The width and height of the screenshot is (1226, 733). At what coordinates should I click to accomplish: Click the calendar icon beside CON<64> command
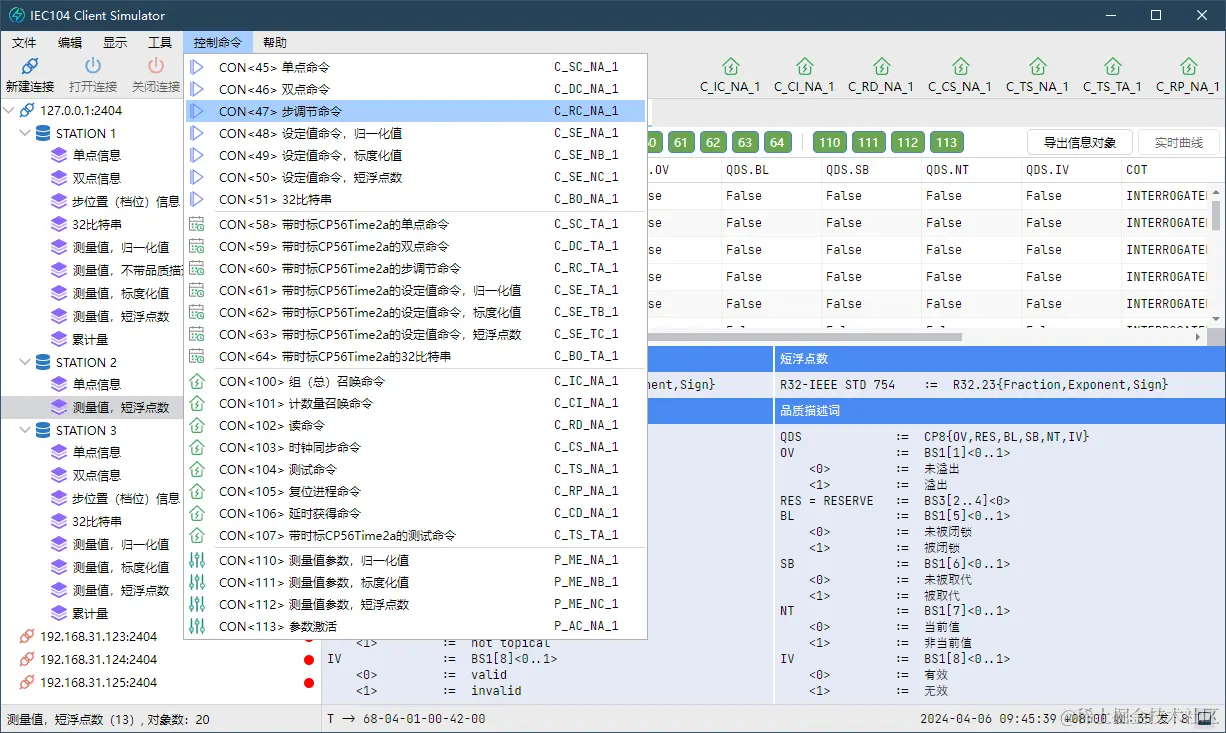click(197, 356)
